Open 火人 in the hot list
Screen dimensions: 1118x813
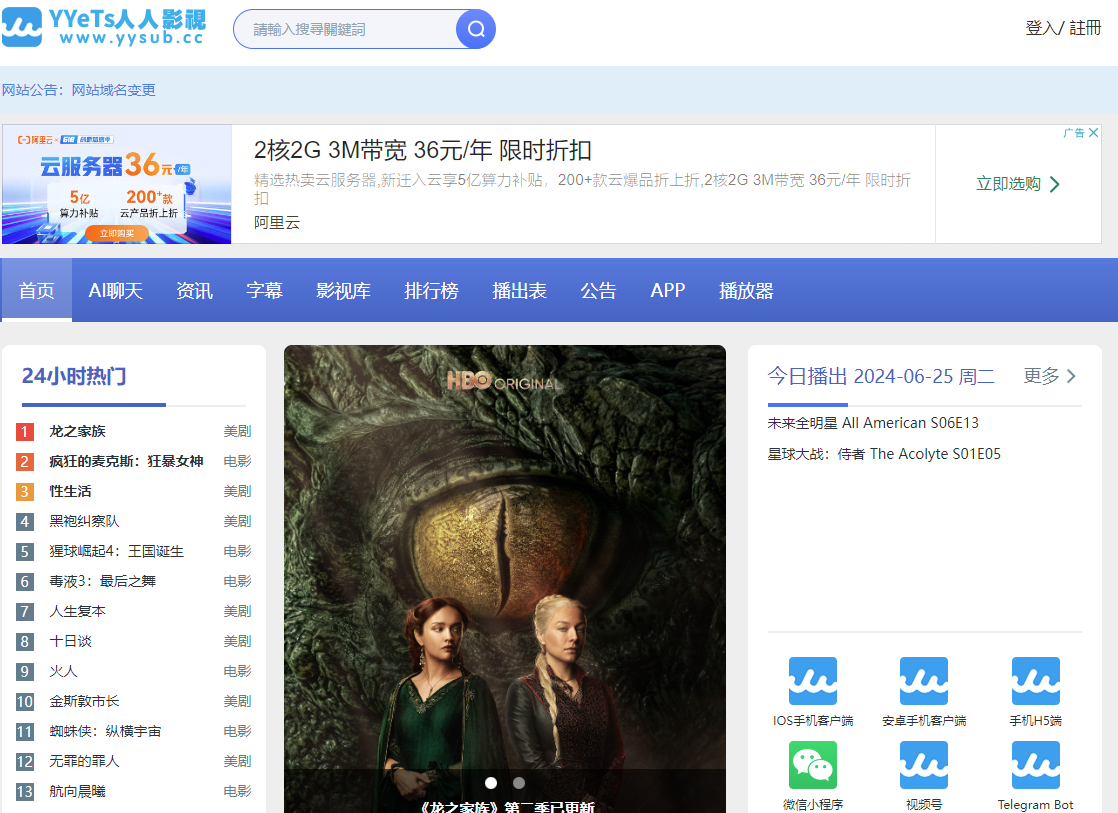pyautogui.click(x=63, y=671)
